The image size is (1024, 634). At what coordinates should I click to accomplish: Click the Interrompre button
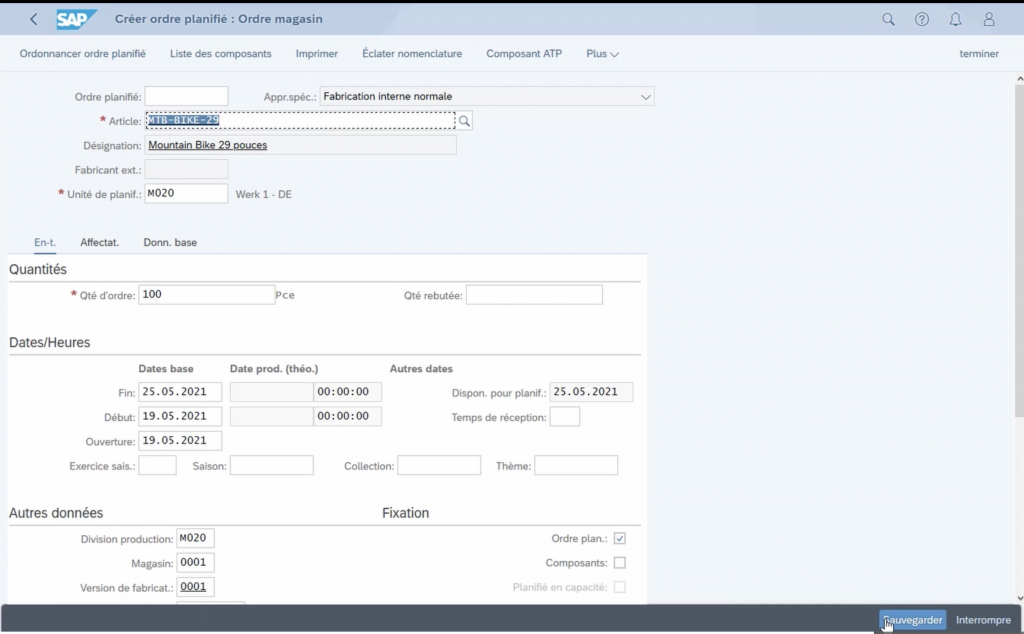983,620
